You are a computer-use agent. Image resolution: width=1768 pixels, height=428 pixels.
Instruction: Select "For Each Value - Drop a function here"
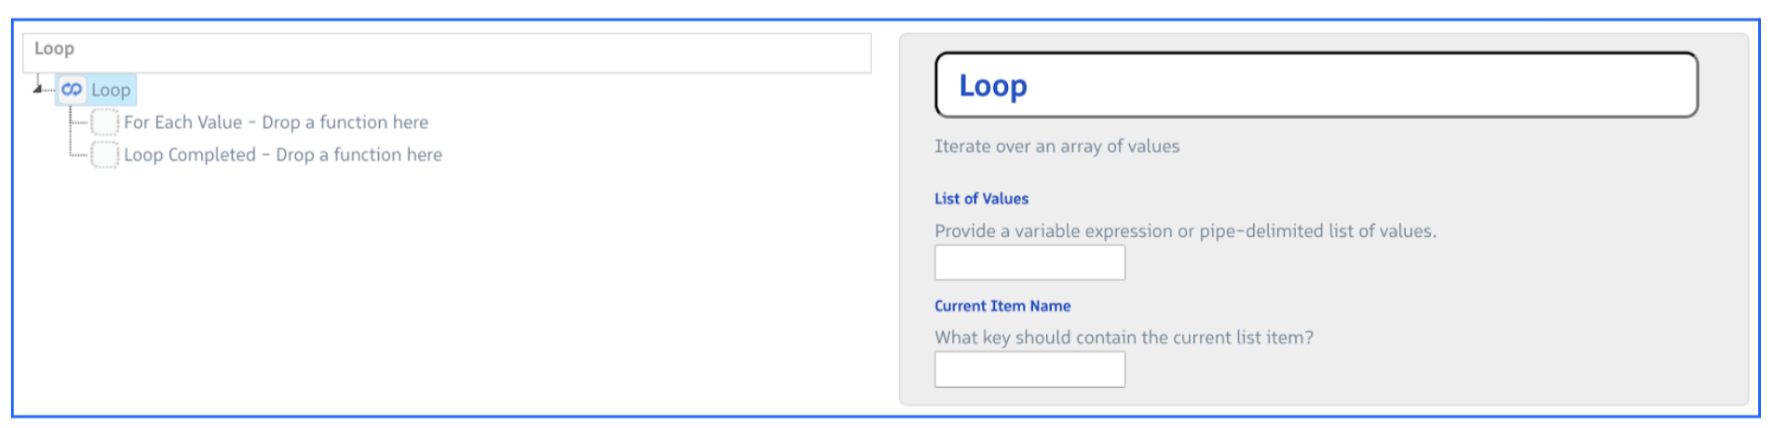click(x=275, y=122)
